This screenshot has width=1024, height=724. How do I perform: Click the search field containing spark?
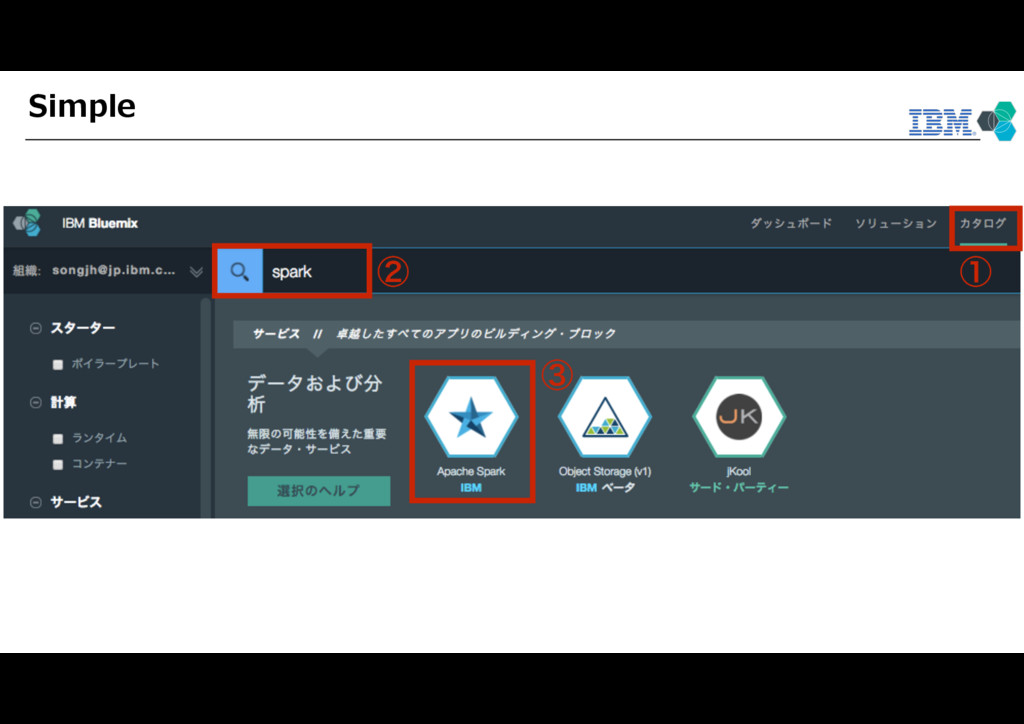[316, 271]
